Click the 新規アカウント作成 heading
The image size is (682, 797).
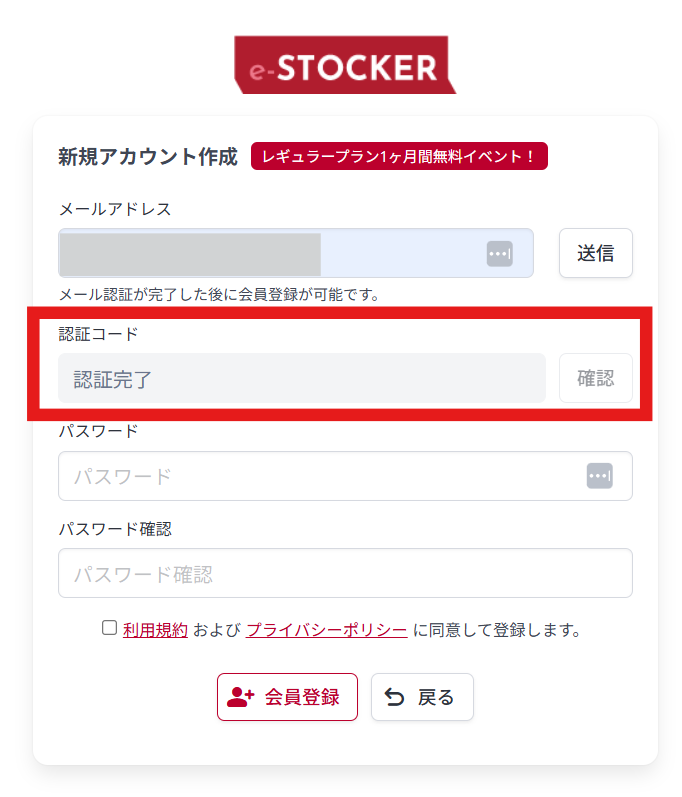click(148, 157)
